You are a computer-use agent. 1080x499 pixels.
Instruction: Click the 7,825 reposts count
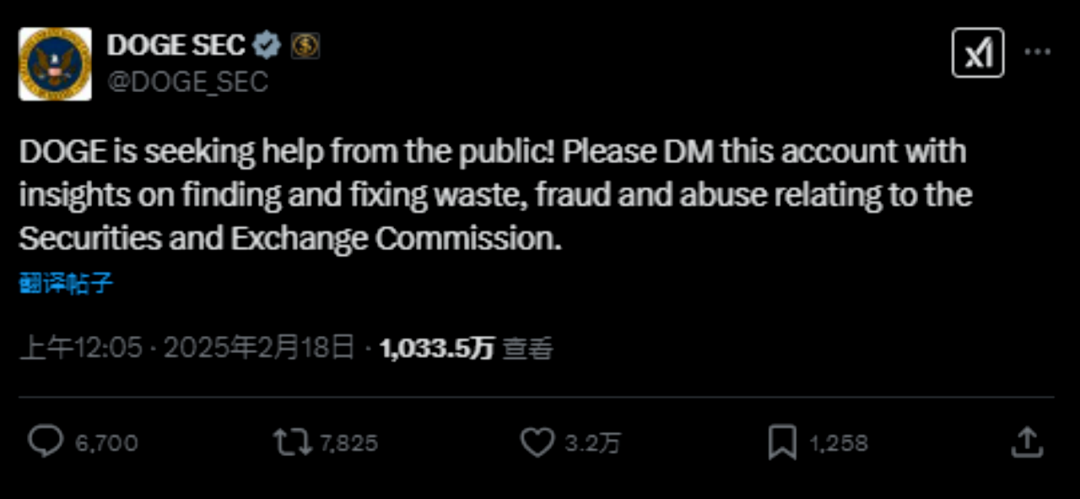tap(348, 442)
